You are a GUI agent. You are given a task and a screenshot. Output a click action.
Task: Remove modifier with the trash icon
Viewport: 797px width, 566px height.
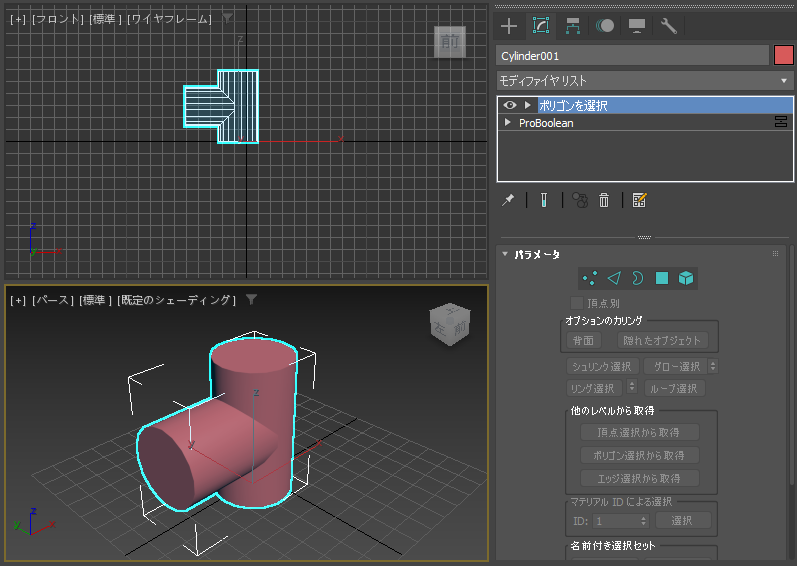coord(604,200)
